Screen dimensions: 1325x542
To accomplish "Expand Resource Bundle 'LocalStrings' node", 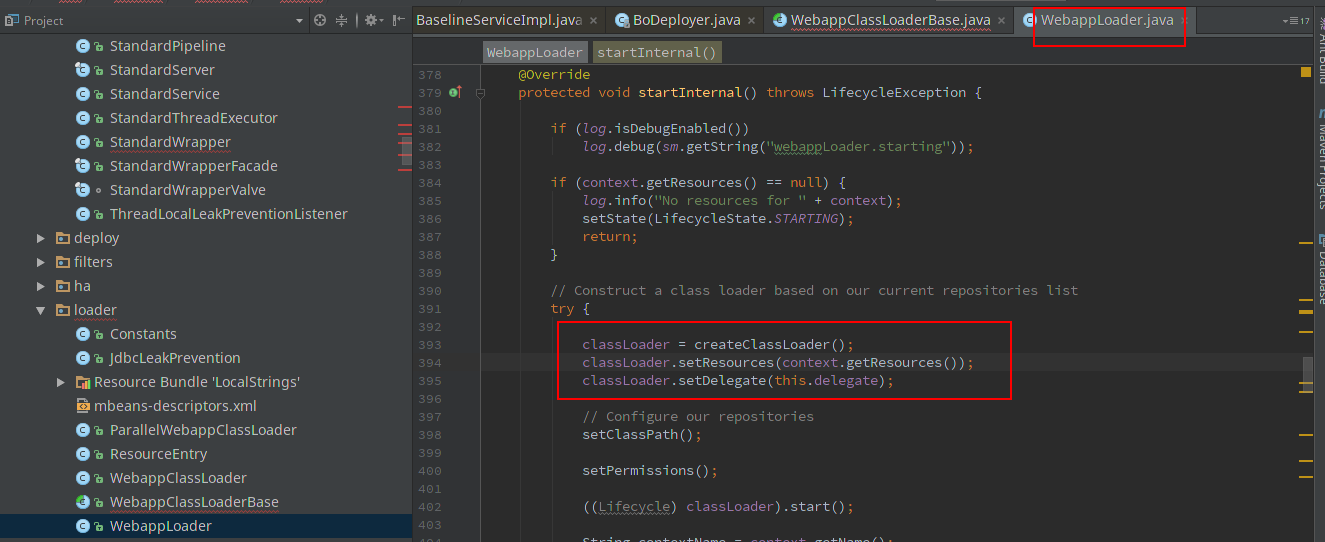I will click(x=61, y=382).
